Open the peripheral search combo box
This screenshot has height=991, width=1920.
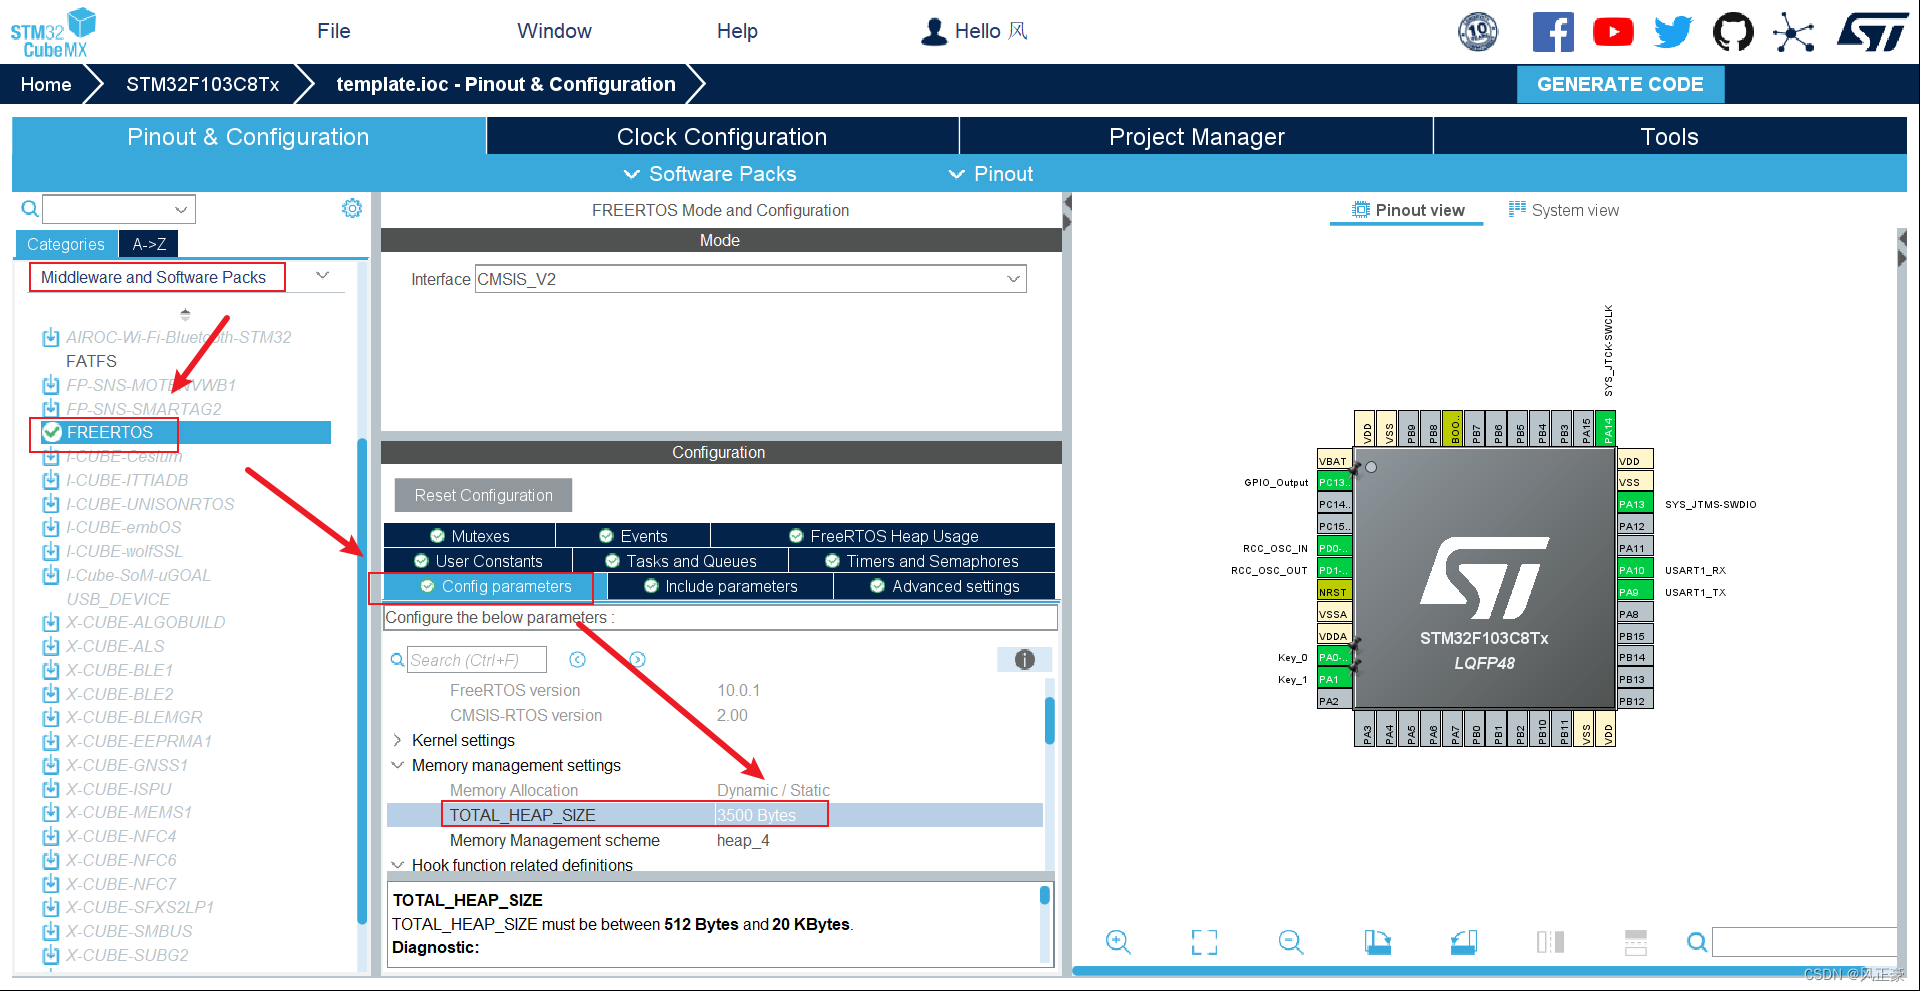(x=118, y=209)
